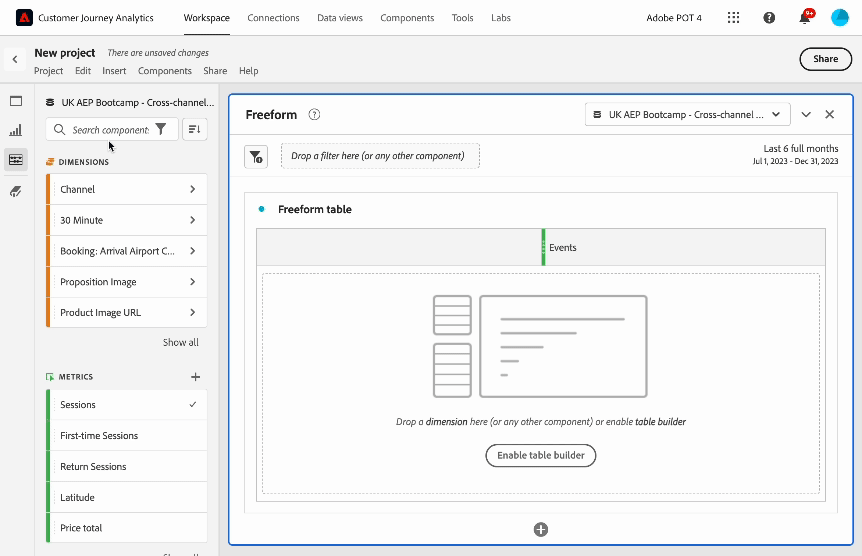Expand the Proposition Image chevron
This screenshot has height=556, width=862.
point(192,282)
